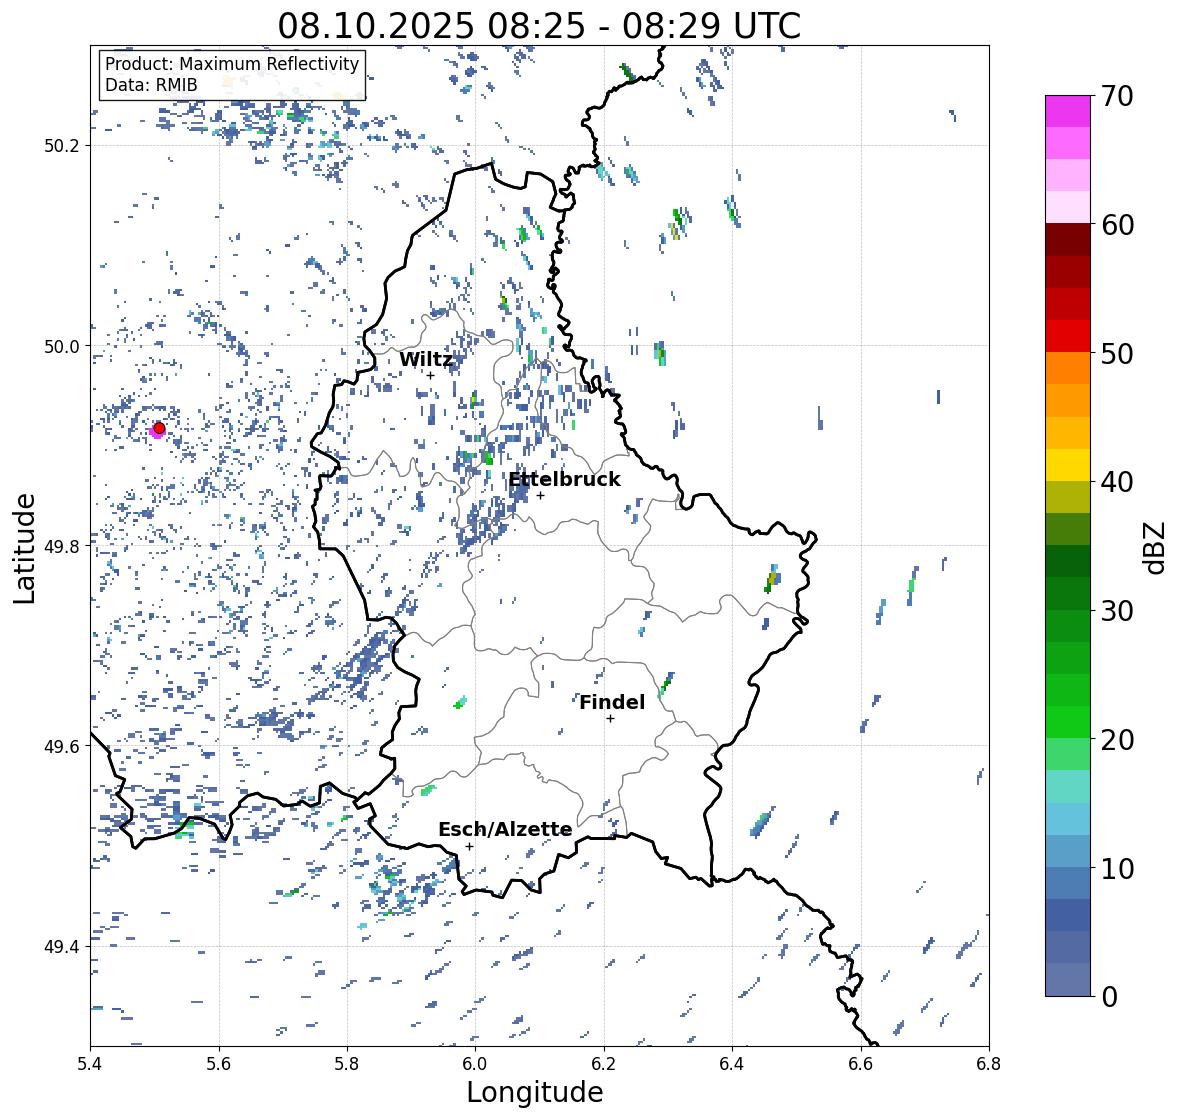Image resolution: width=1179 pixels, height=1117 pixels.
Task: Click the Ettelbruck station cross marker
Action: pyautogui.click(x=540, y=495)
